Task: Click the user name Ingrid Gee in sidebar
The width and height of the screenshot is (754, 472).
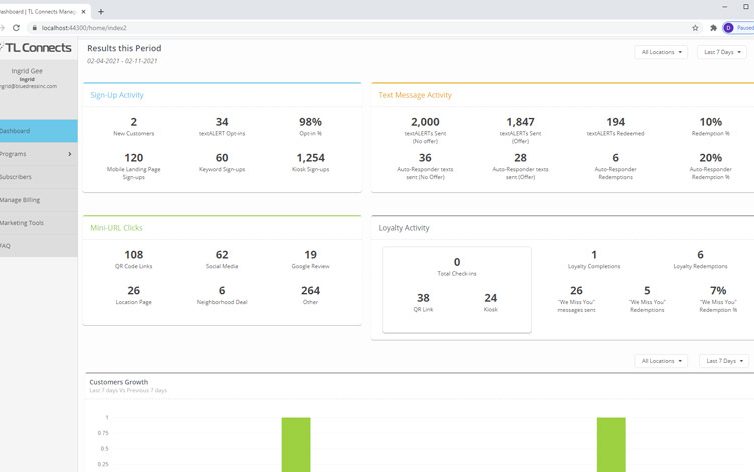Action: click(x=27, y=71)
